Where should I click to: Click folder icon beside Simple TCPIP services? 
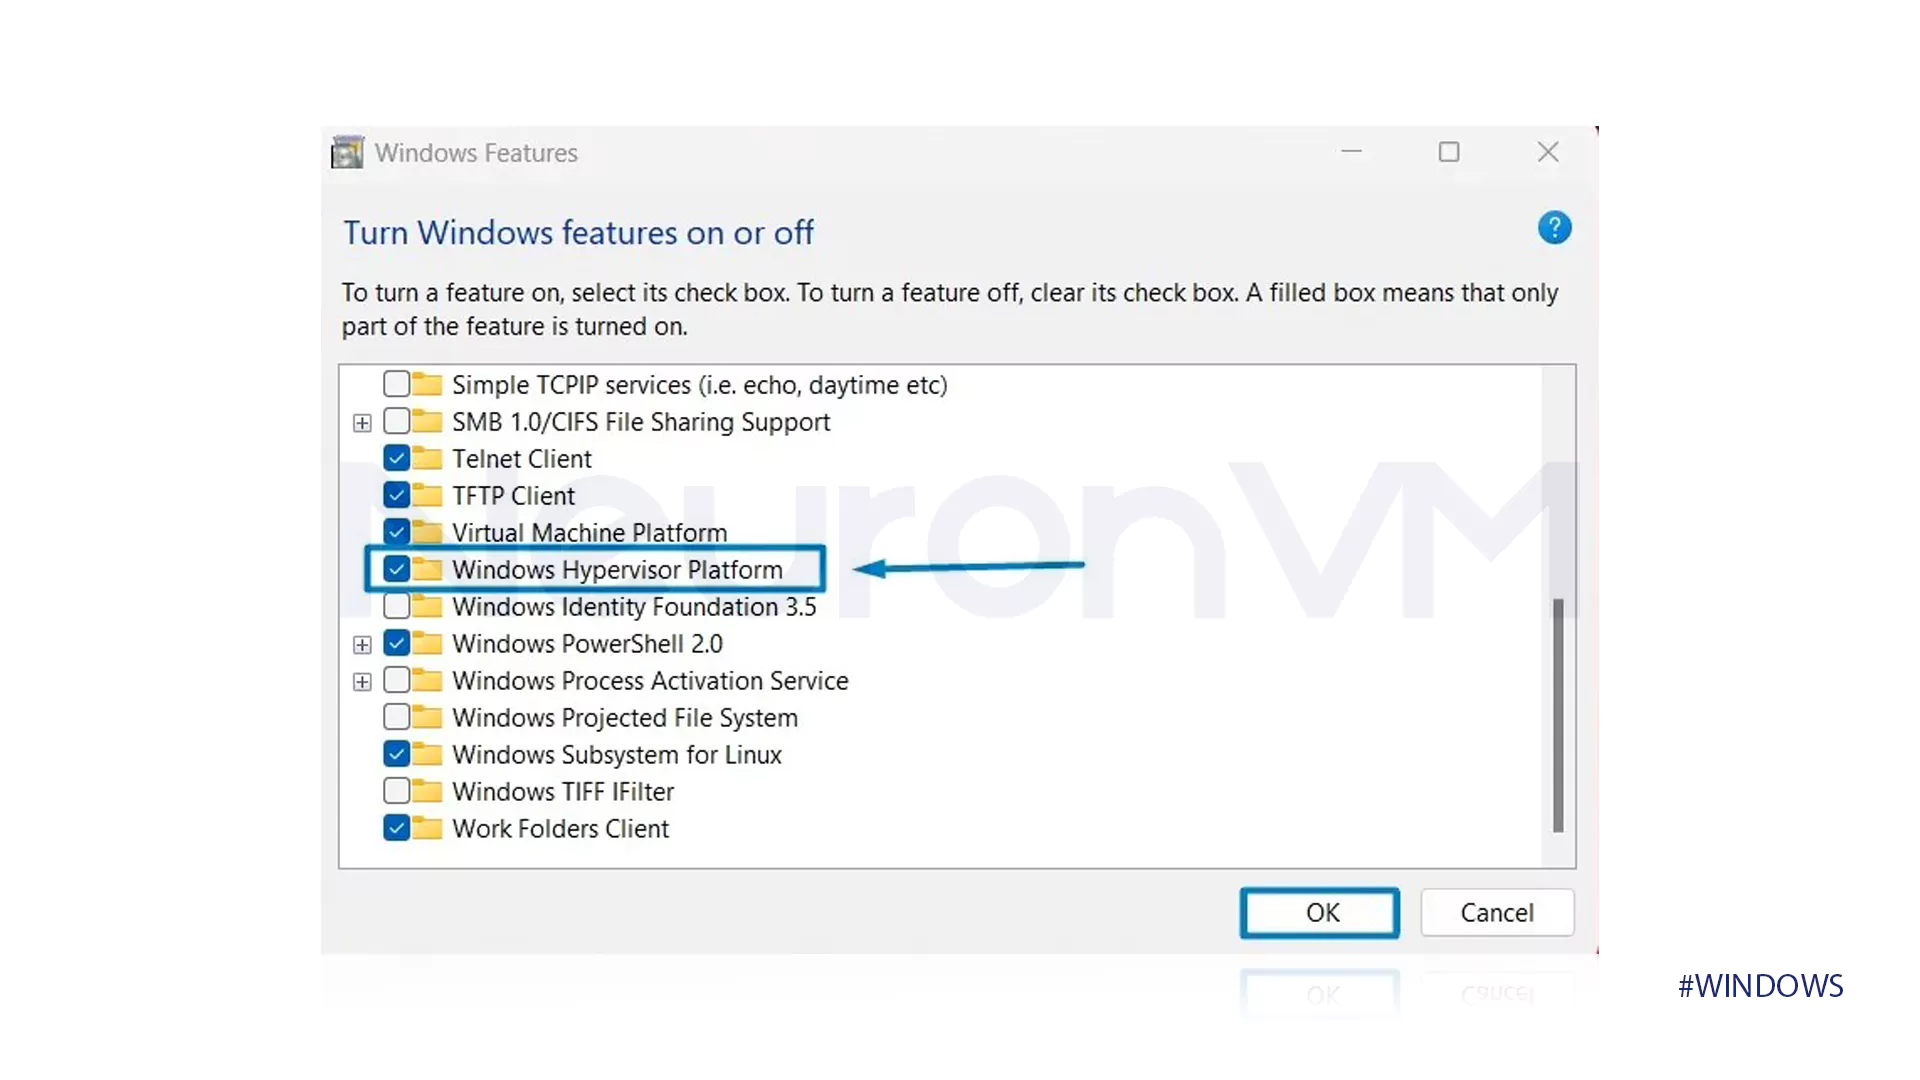point(427,384)
